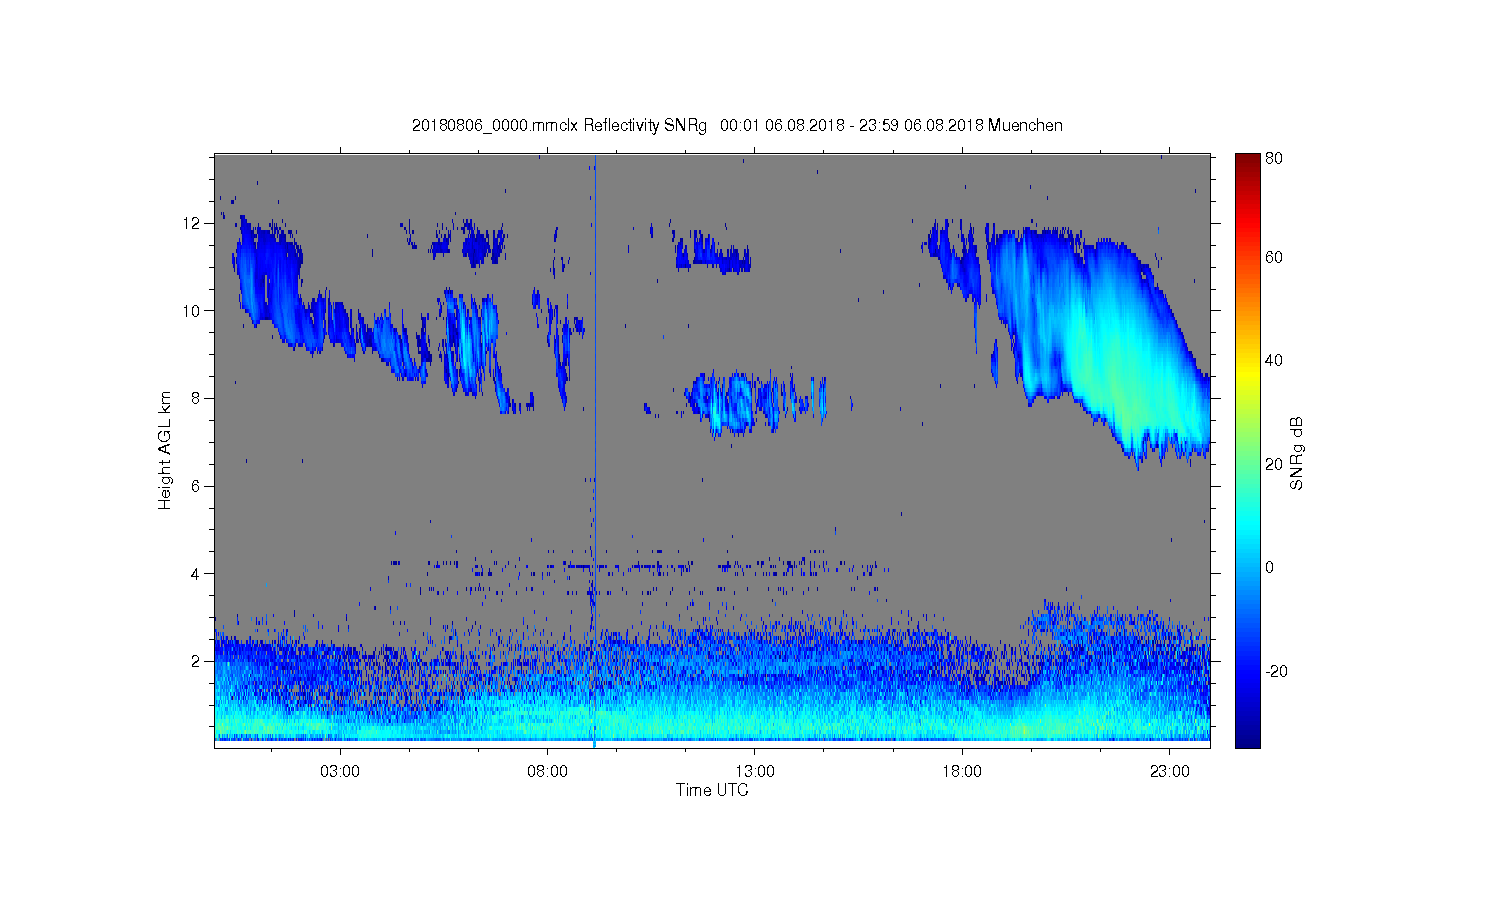Click the 13:00 time tick label
The height and width of the screenshot is (900, 1500).
[x=755, y=772]
